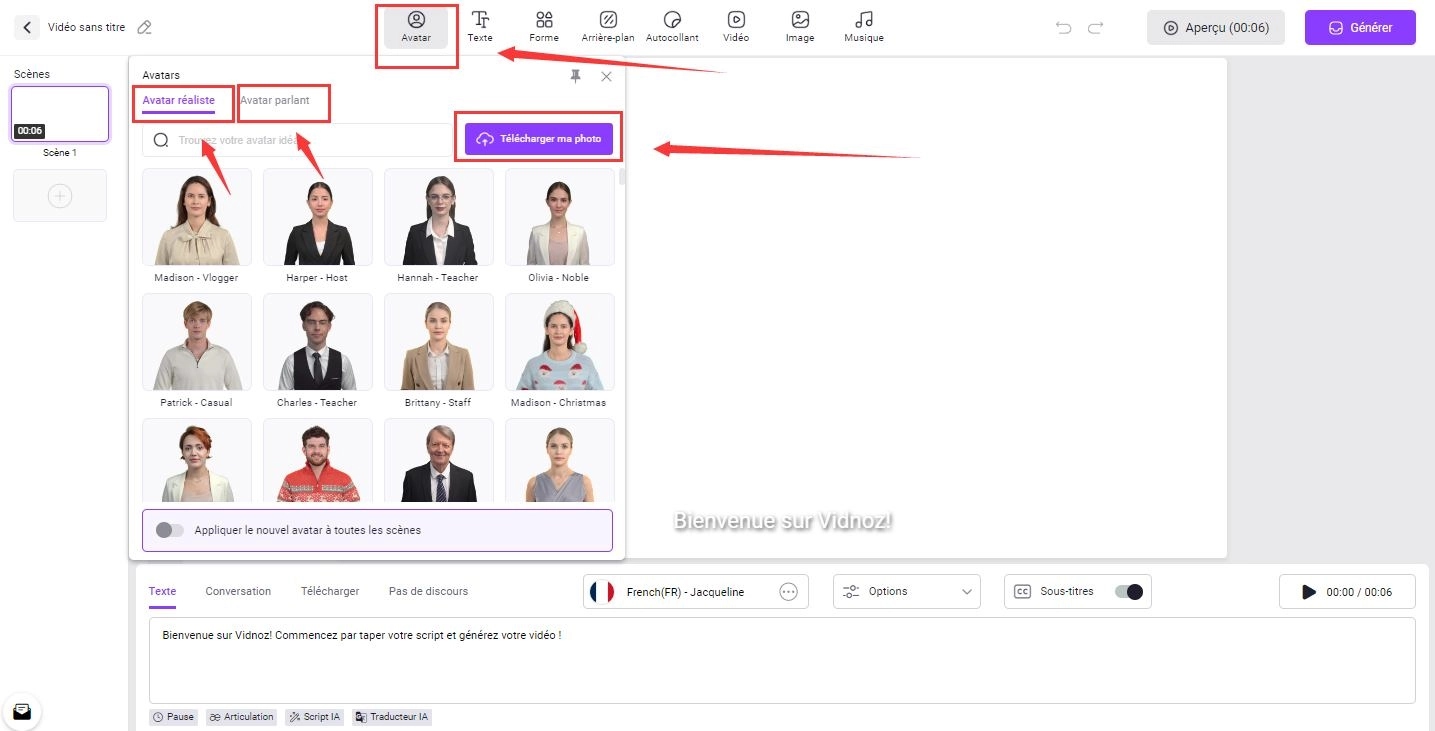
Task: Open the French(FR) - Jacqueline voice selector
Action: (x=696, y=592)
